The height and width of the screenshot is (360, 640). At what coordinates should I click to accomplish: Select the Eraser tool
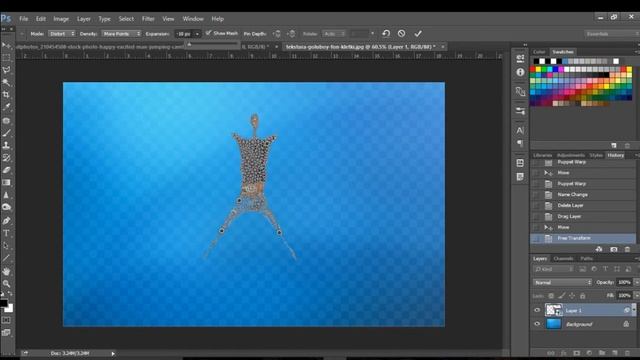(6, 170)
